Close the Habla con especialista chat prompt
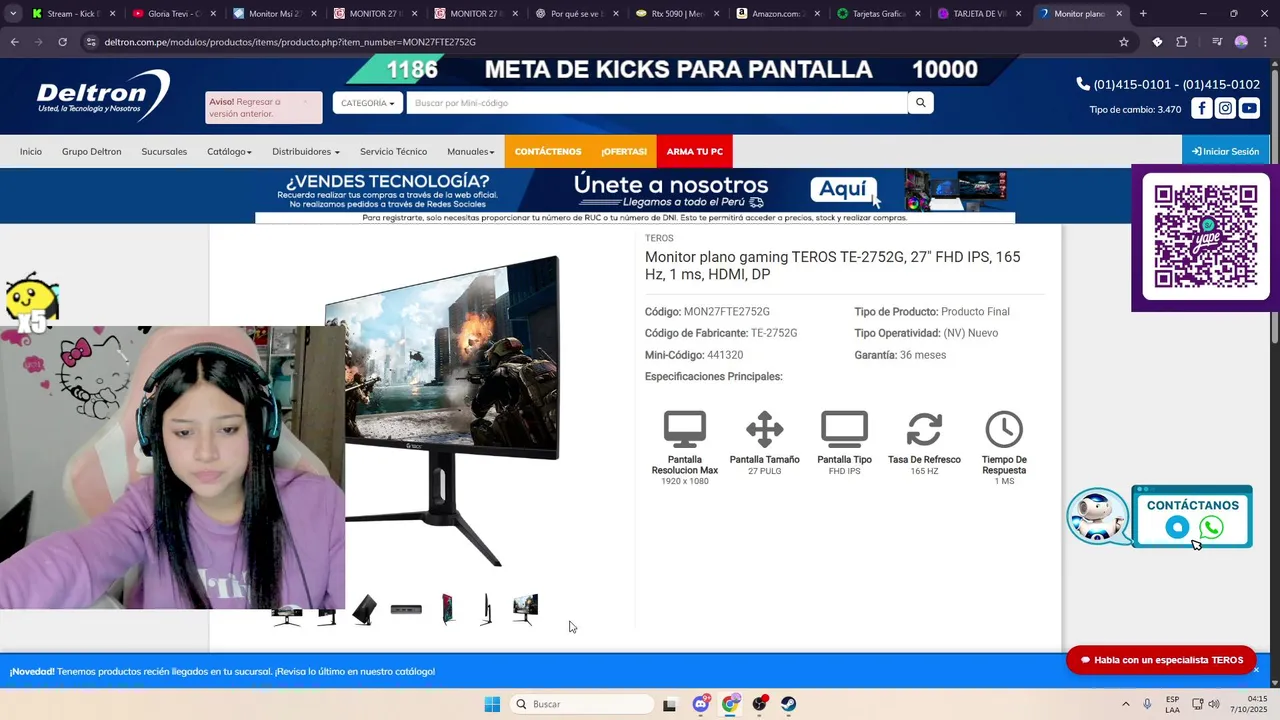This screenshot has width=1280, height=720. point(1256,670)
